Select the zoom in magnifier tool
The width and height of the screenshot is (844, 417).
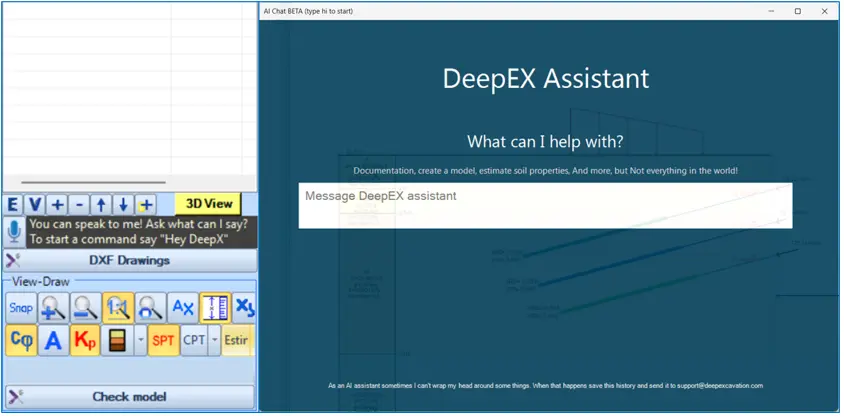53,308
